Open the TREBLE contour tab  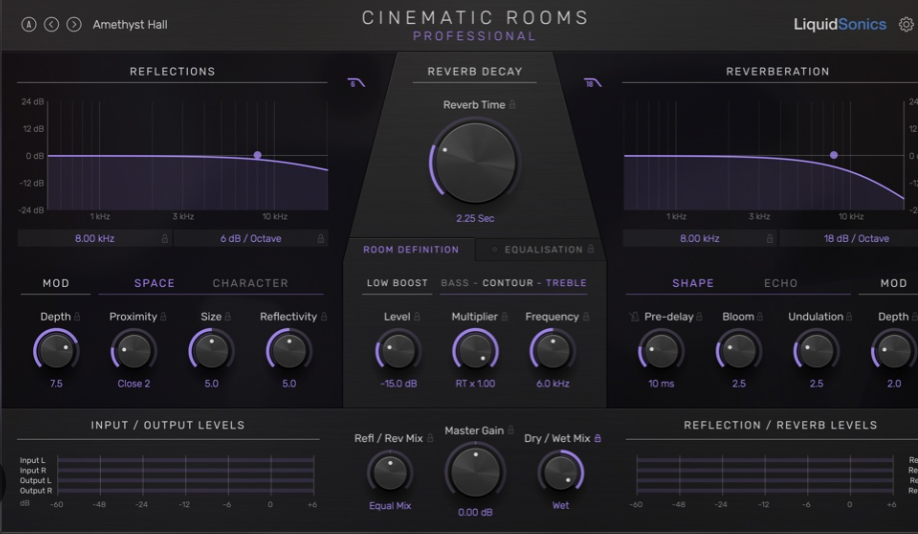pyautogui.click(x=566, y=283)
